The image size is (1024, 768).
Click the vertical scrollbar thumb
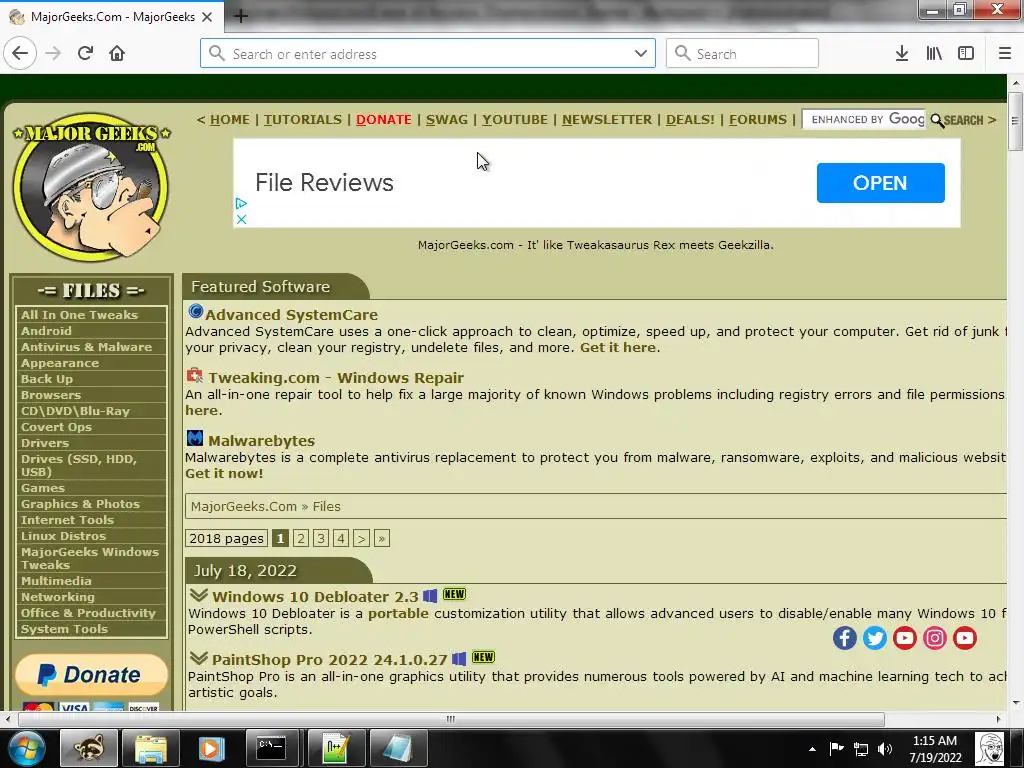point(1015,121)
